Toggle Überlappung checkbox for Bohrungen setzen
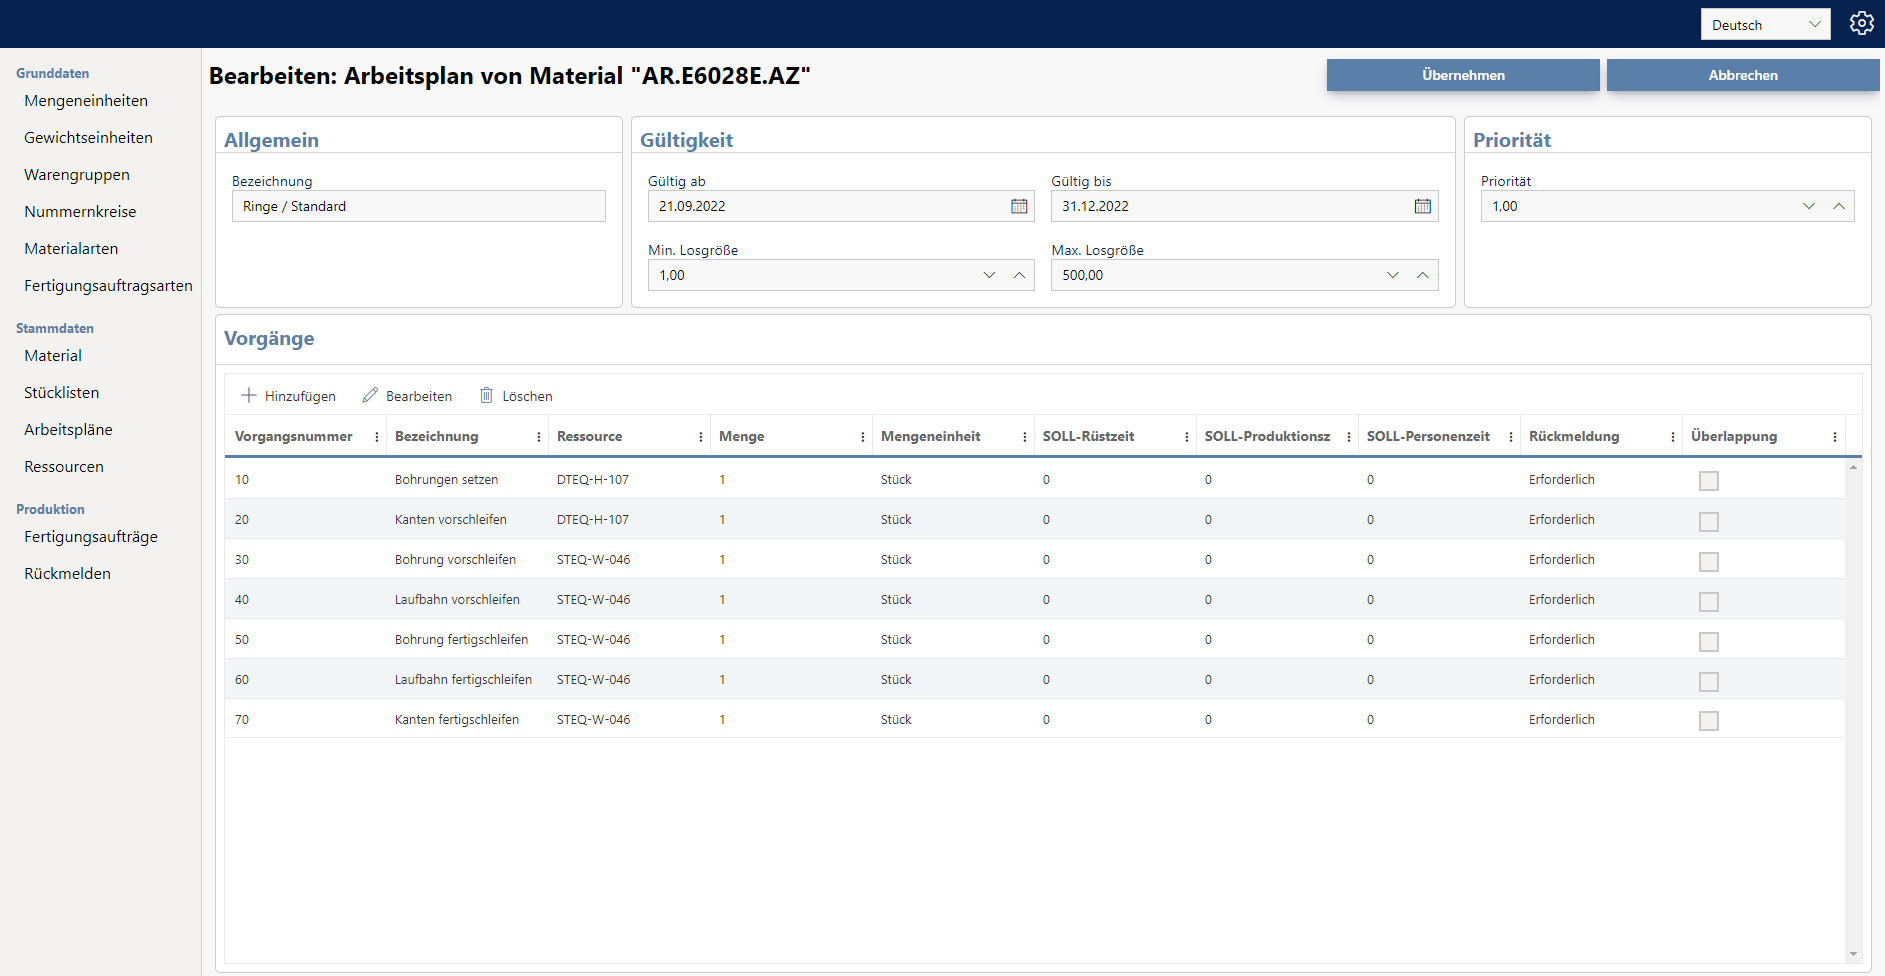The height and width of the screenshot is (976, 1885). tap(1709, 481)
